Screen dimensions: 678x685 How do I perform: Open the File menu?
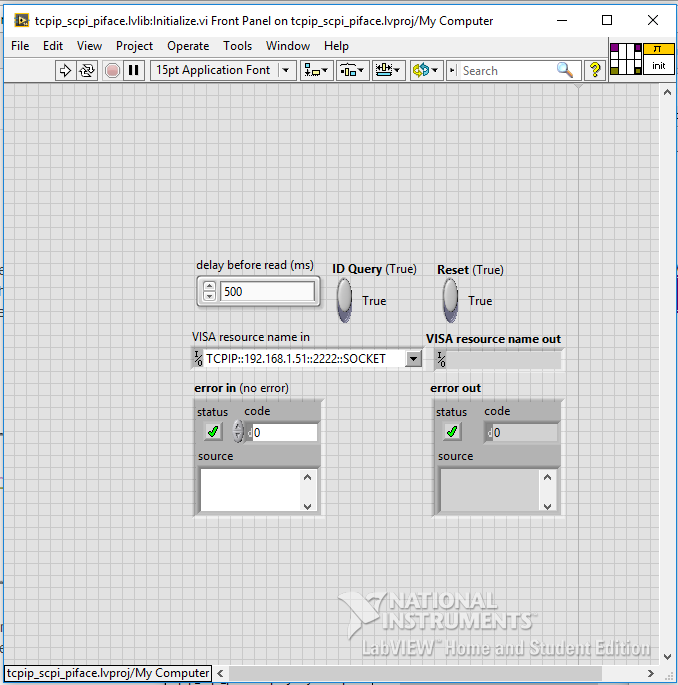click(x=20, y=46)
